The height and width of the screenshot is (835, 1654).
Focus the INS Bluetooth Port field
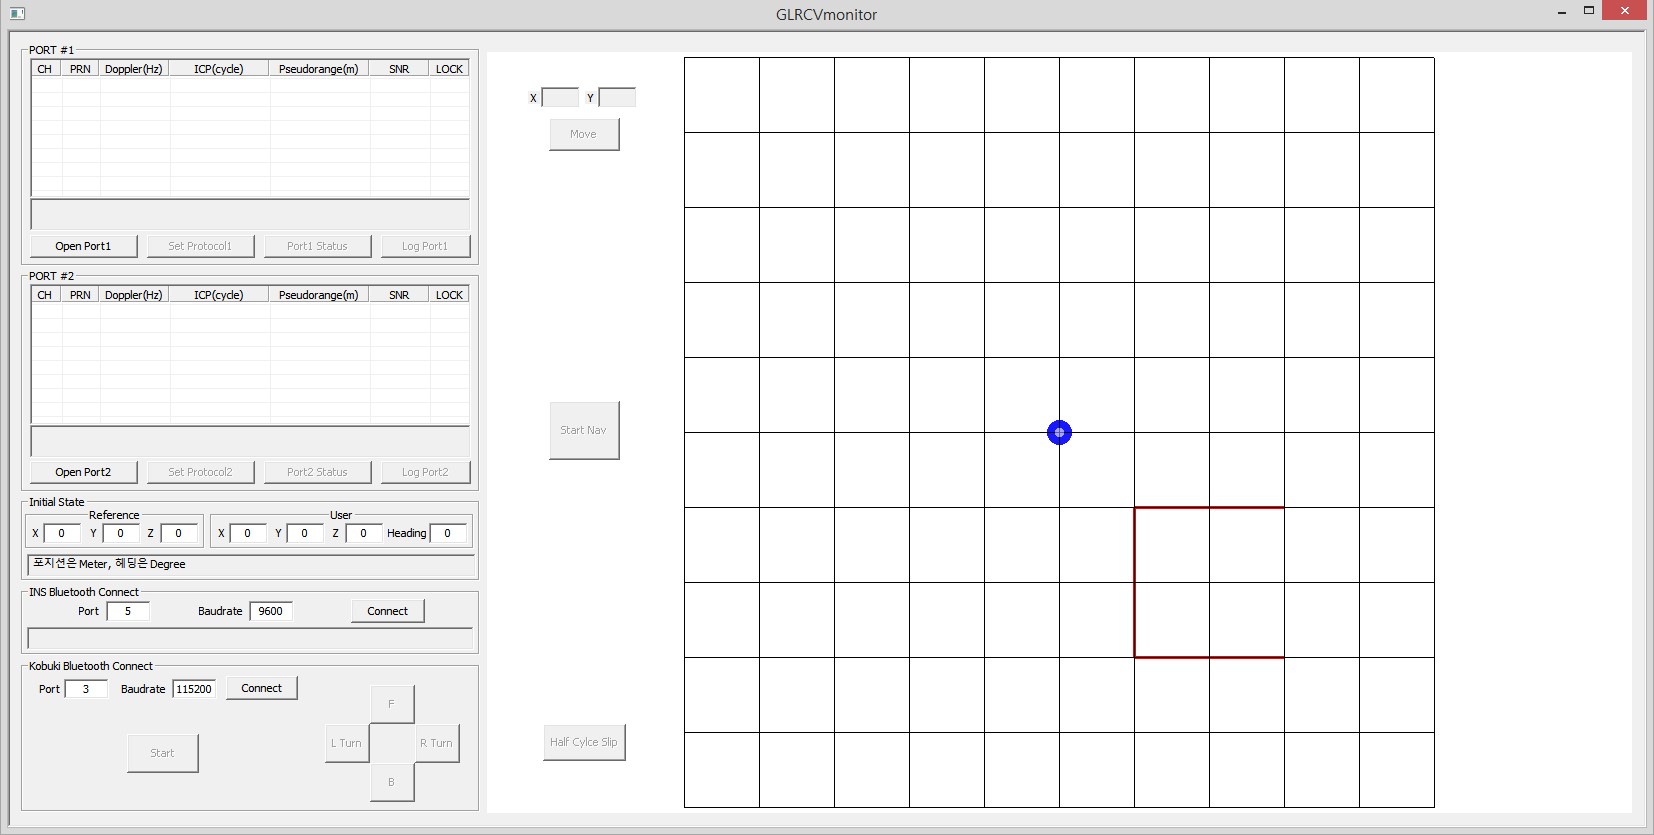pos(128,611)
